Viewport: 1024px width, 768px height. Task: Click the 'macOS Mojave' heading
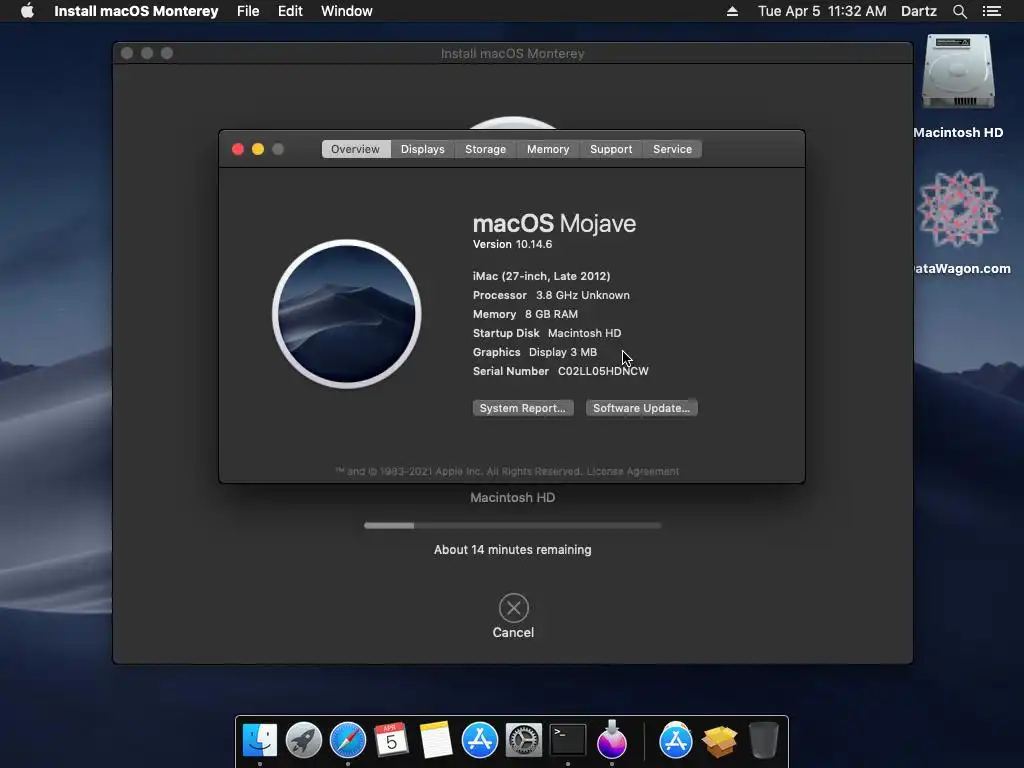554,223
